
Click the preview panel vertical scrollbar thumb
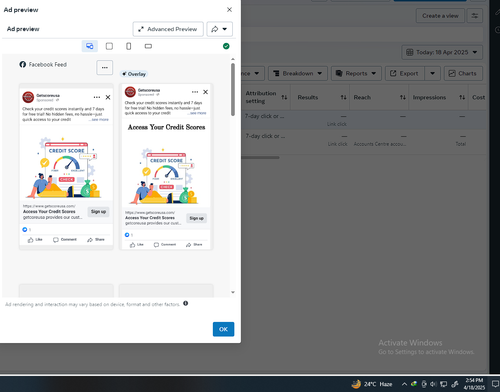point(233,89)
